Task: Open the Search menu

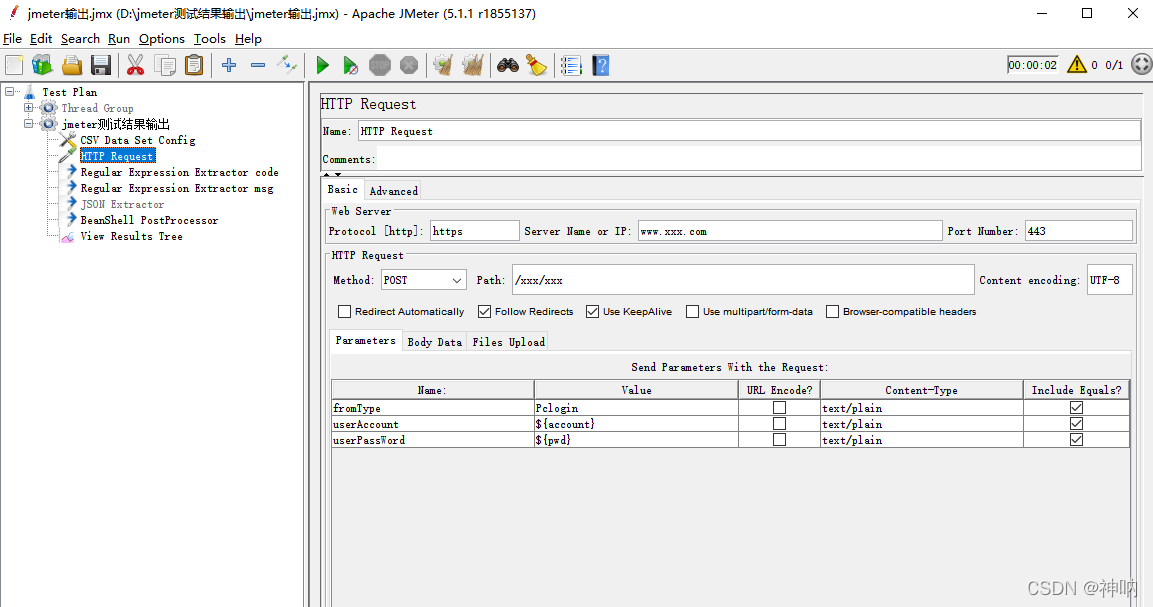Action: (80, 39)
